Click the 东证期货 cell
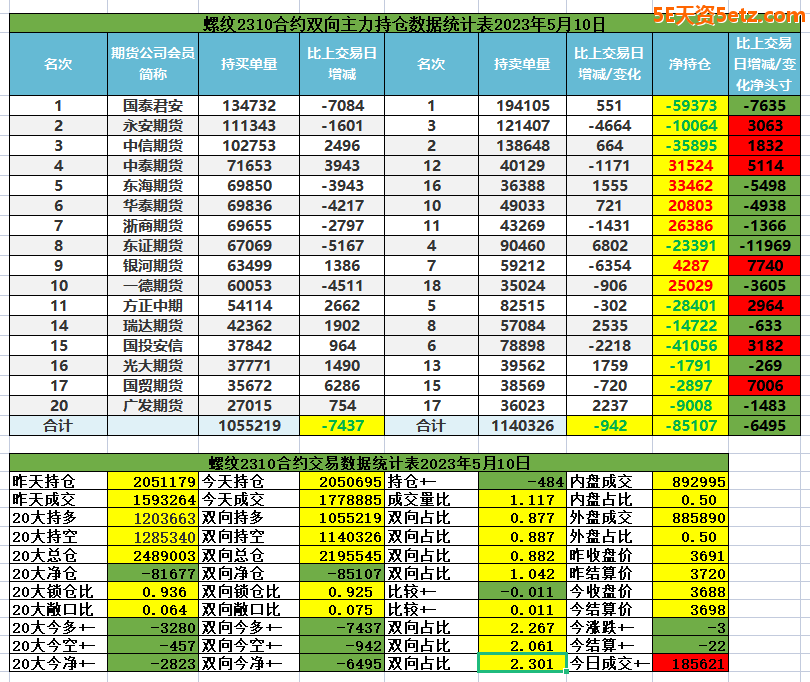This screenshot has width=810, height=682. point(153,245)
